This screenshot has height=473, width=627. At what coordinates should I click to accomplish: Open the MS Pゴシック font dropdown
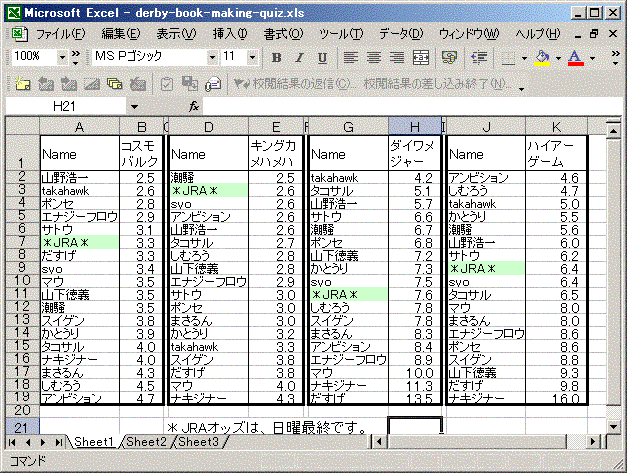pyautogui.click(x=212, y=58)
